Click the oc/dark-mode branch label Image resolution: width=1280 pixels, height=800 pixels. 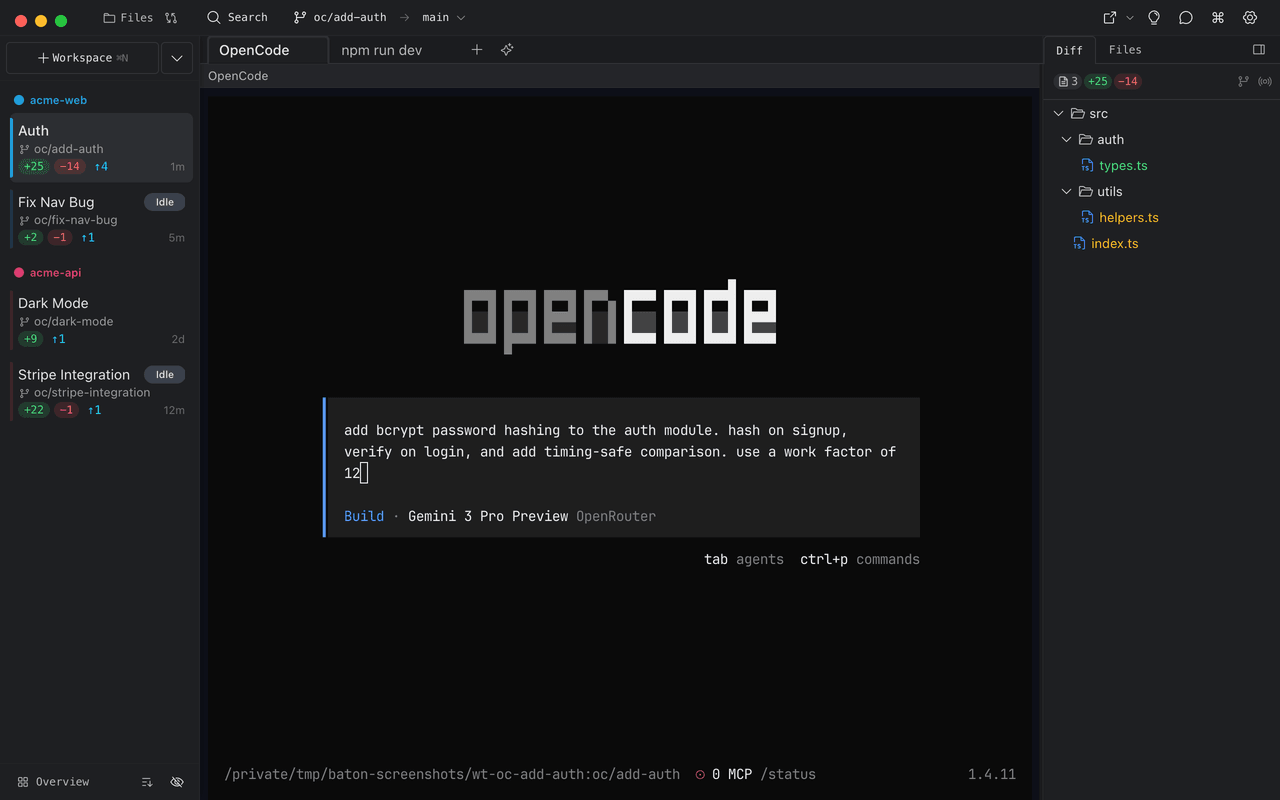tap(73, 321)
